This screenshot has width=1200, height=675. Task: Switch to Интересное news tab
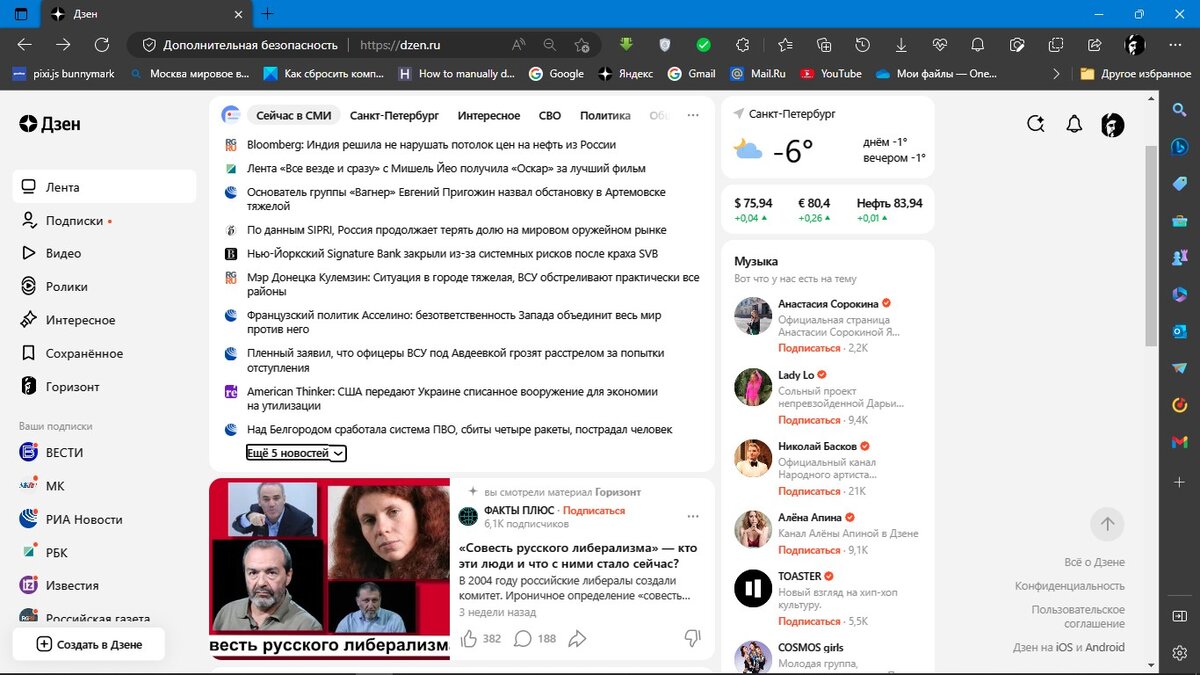click(x=489, y=116)
